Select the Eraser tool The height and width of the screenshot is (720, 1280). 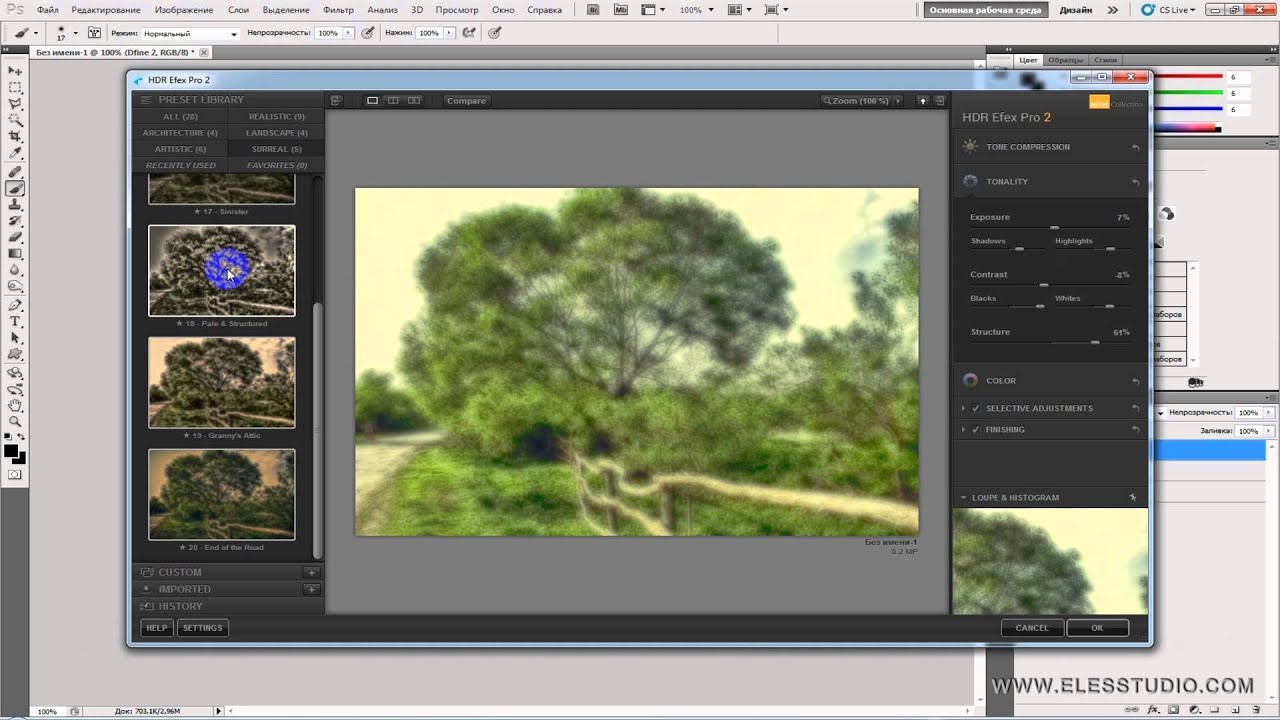click(x=15, y=237)
